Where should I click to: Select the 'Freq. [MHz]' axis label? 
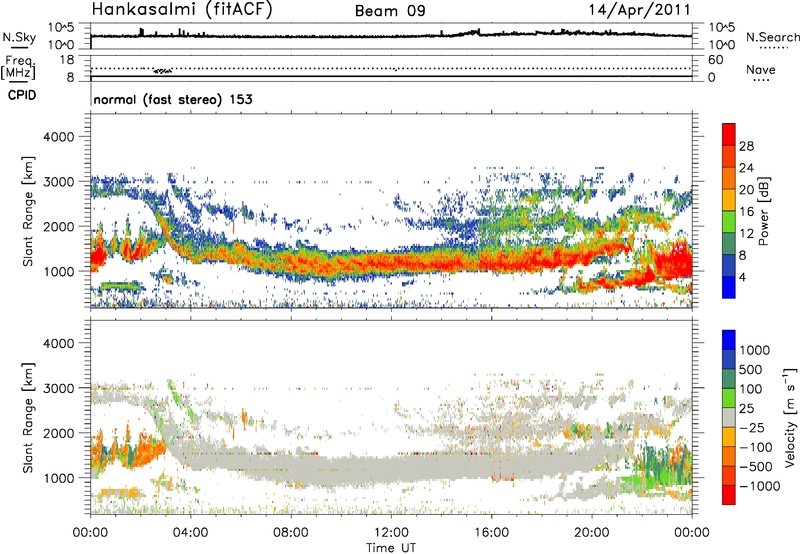[x=19, y=67]
